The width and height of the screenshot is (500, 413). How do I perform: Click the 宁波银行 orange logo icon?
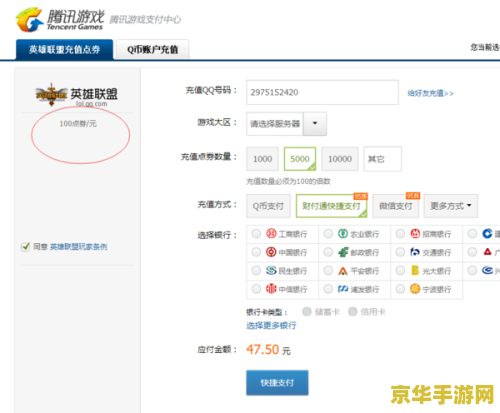pyautogui.click(x=415, y=289)
